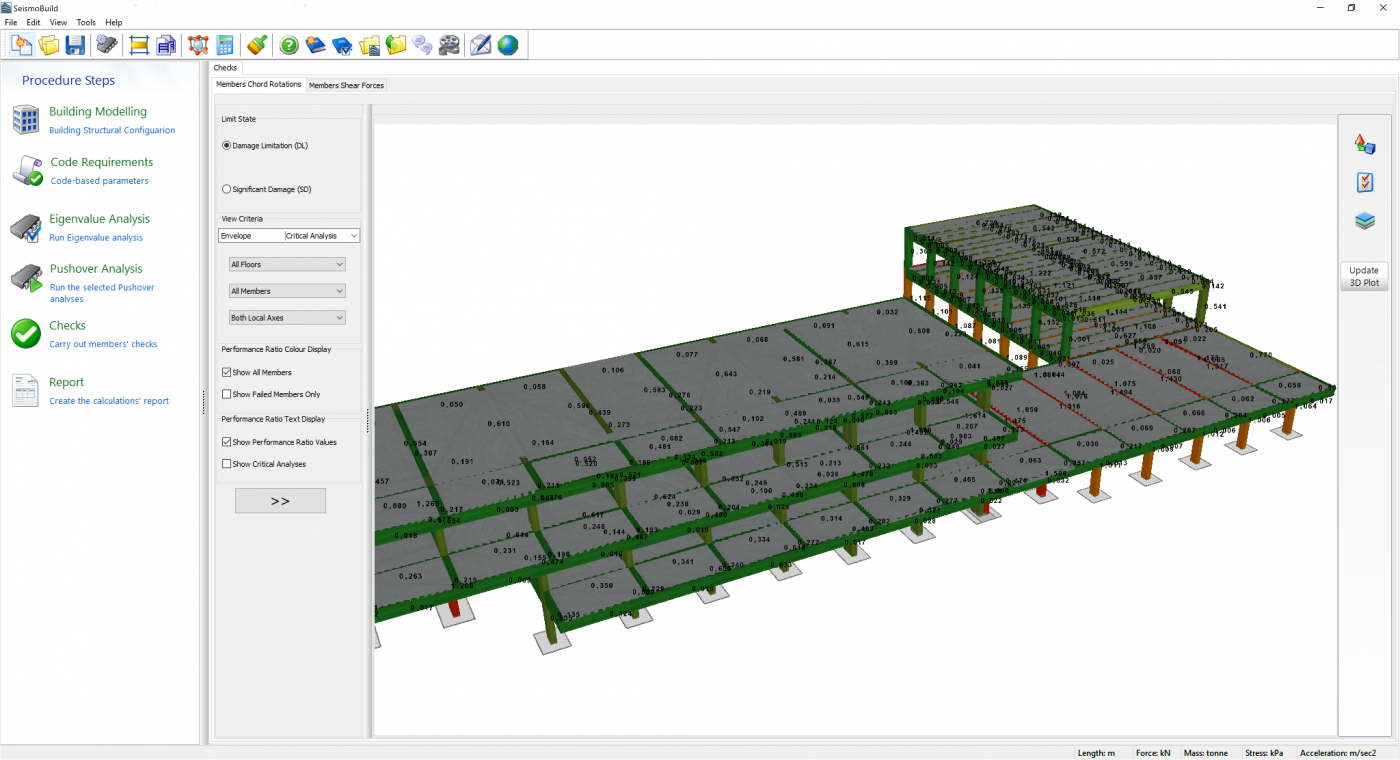Screen dimensions: 1400x760
Task: Open an existing project with the folder icon
Action: tap(48, 45)
